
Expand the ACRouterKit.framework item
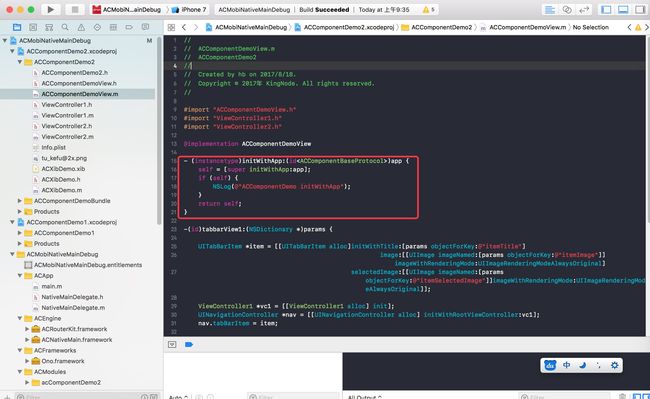click(27, 329)
